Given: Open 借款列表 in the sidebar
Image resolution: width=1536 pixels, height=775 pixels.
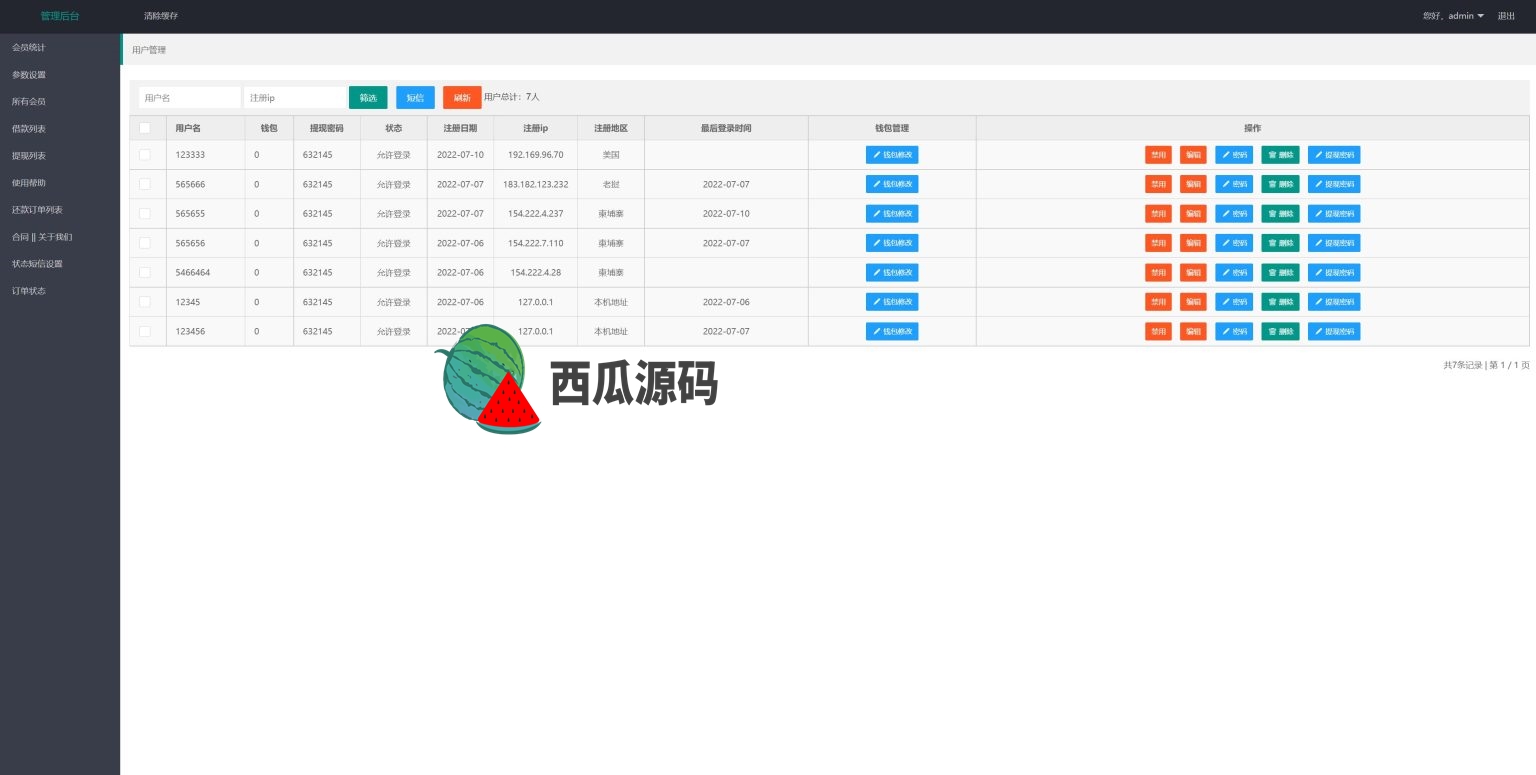Looking at the screenshot, I should point(29,129).
